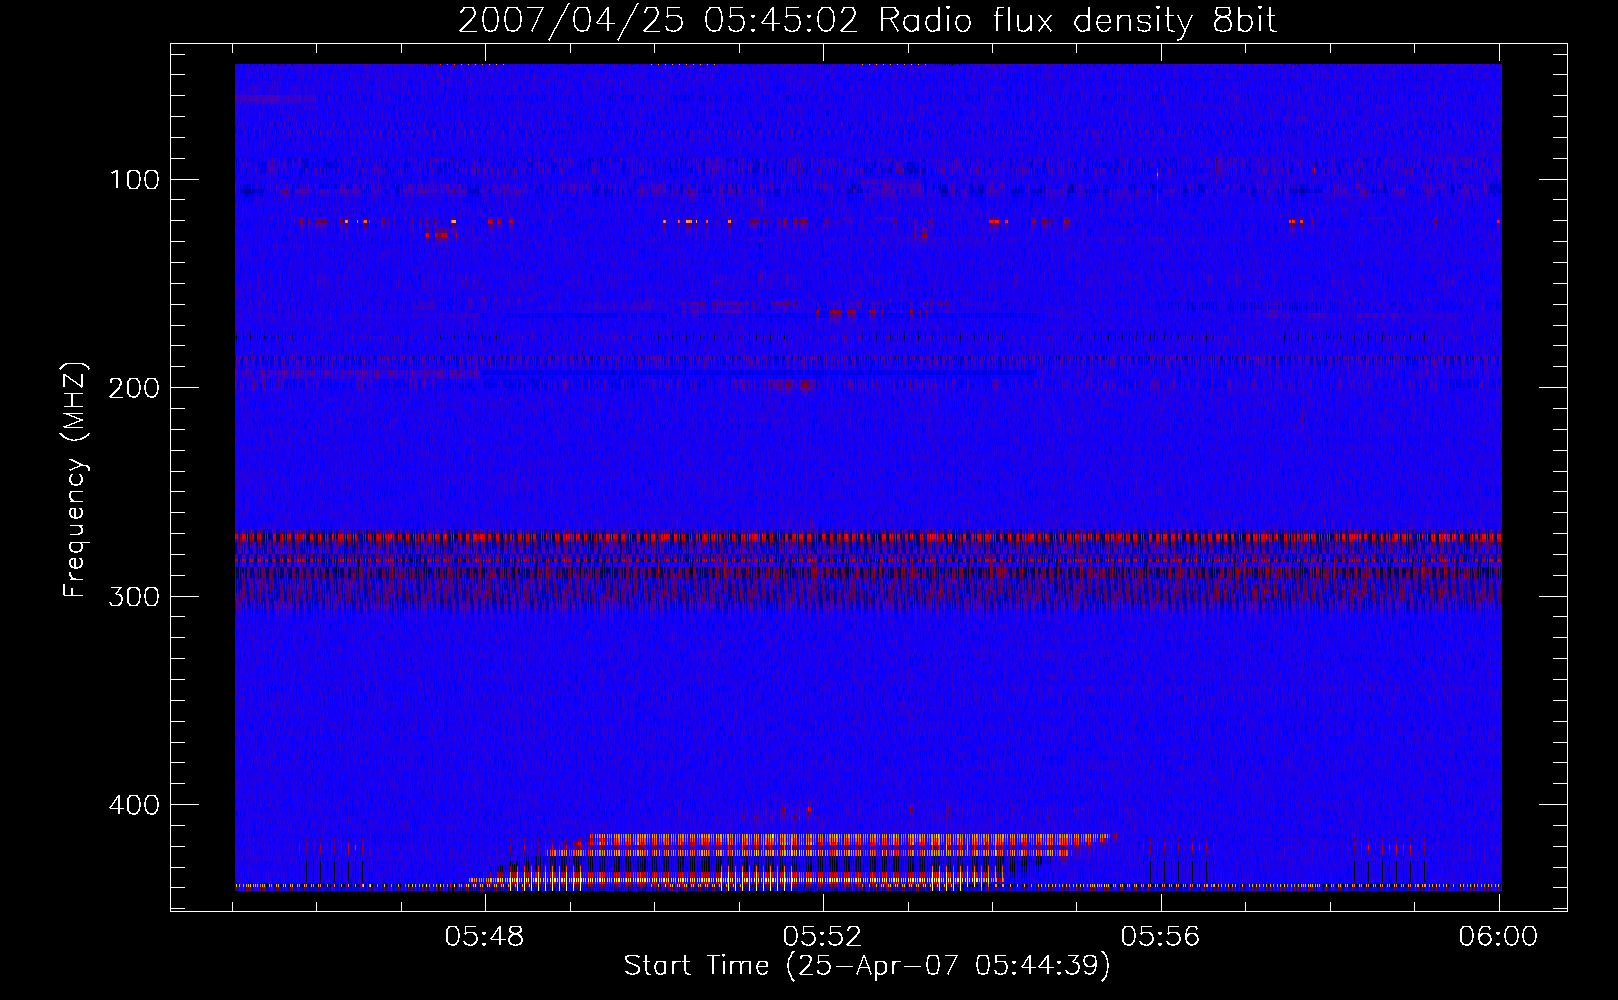This screenshot has height=1000, width=1618.
Task: Click the 300 frequency tick label
Action: [135, 597]
